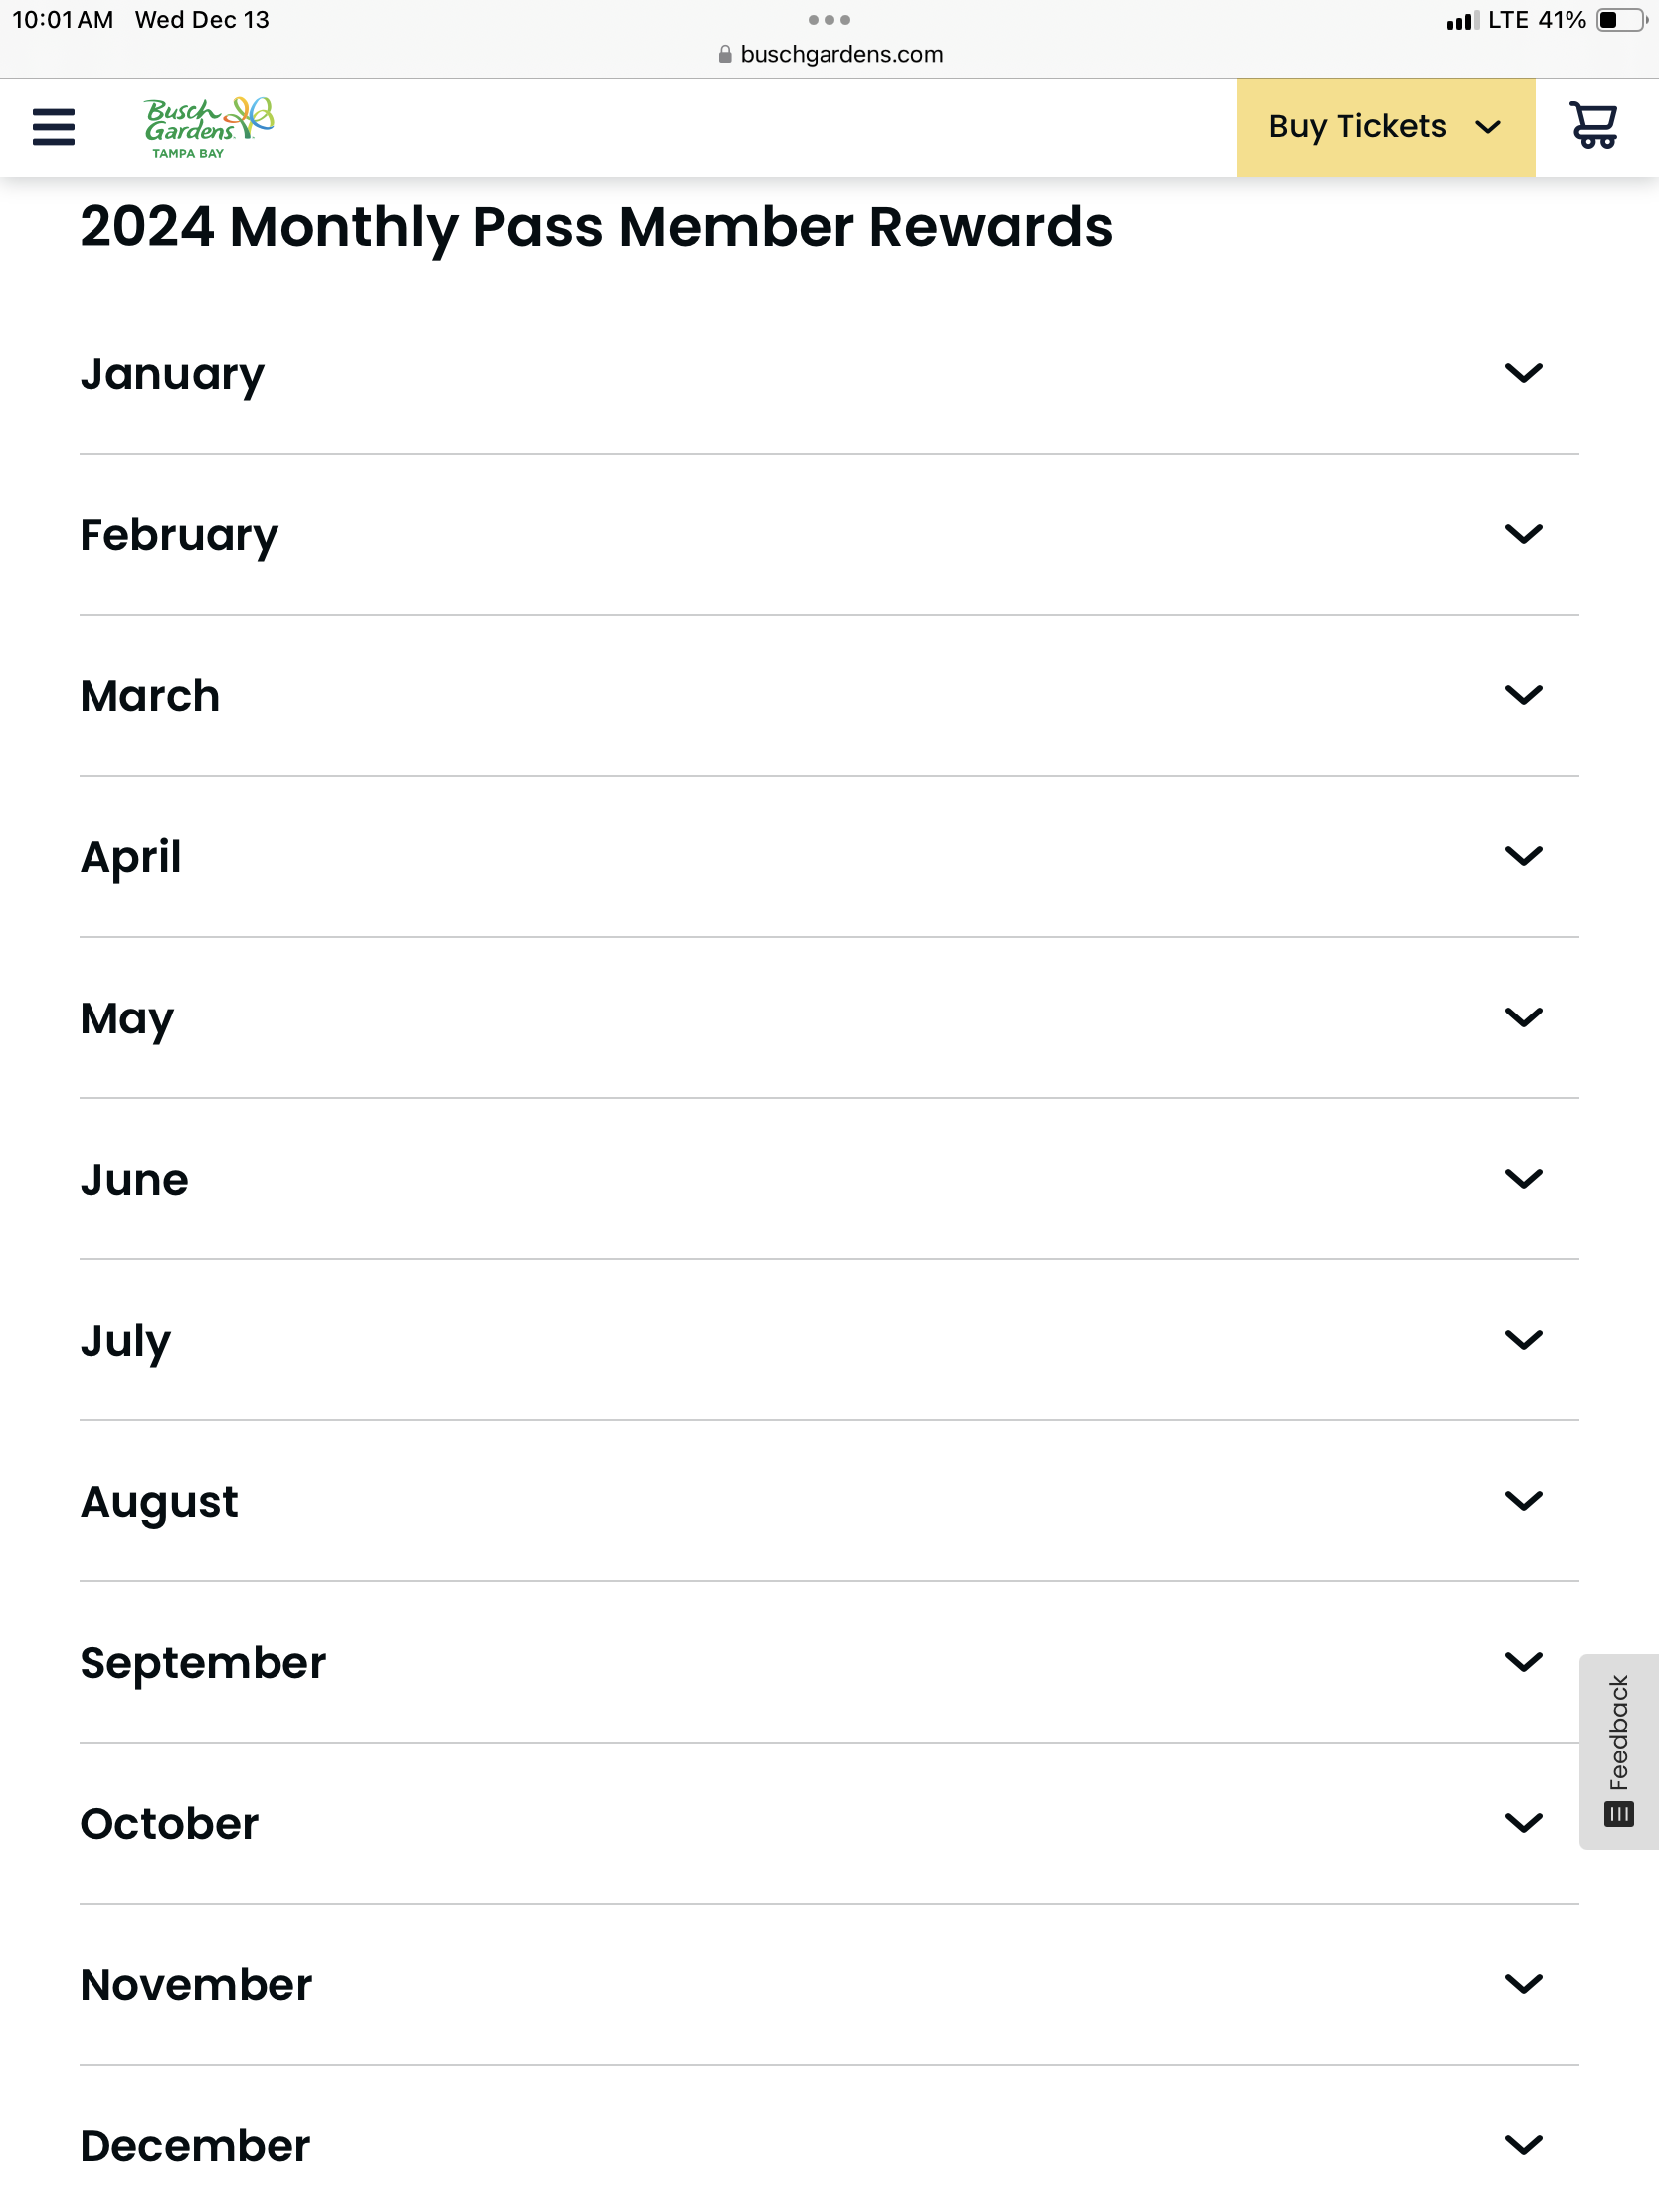Open the Feedback side tab
The width and height of the screenshot is (1659, 2212).
(x=1618, y=1750)
